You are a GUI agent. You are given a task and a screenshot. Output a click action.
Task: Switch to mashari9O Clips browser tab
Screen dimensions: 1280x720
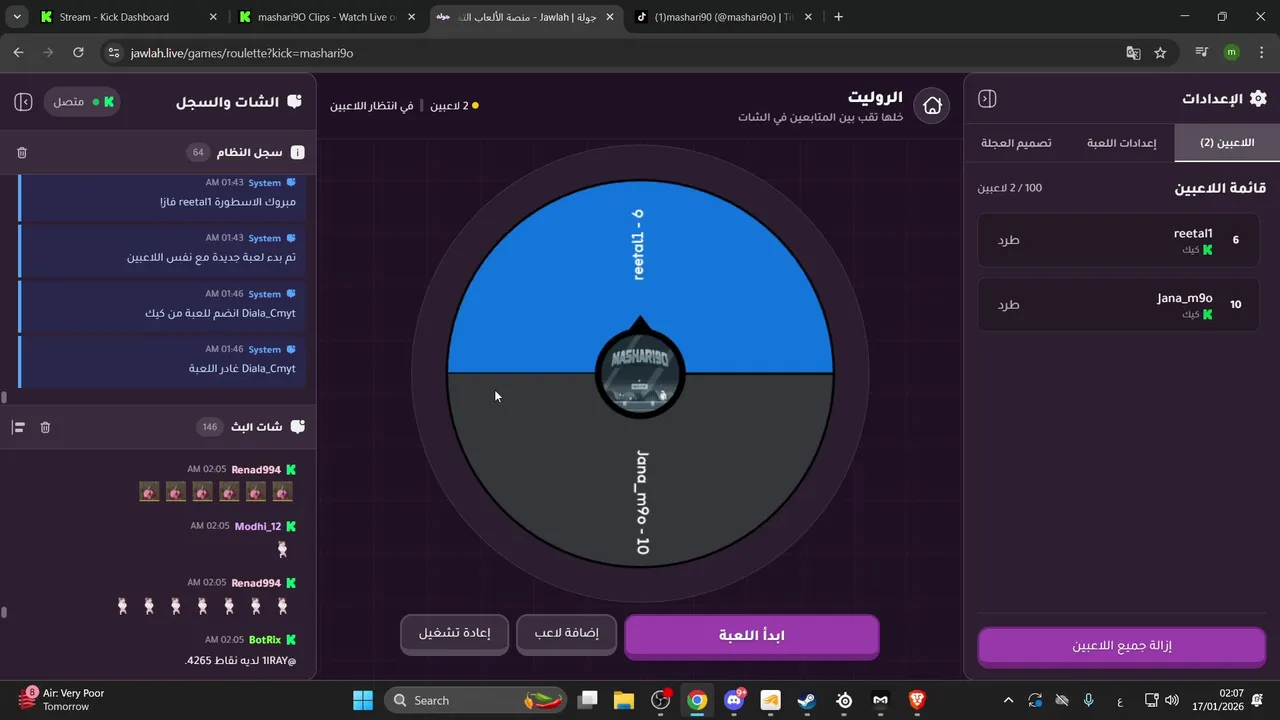point(328,17)
